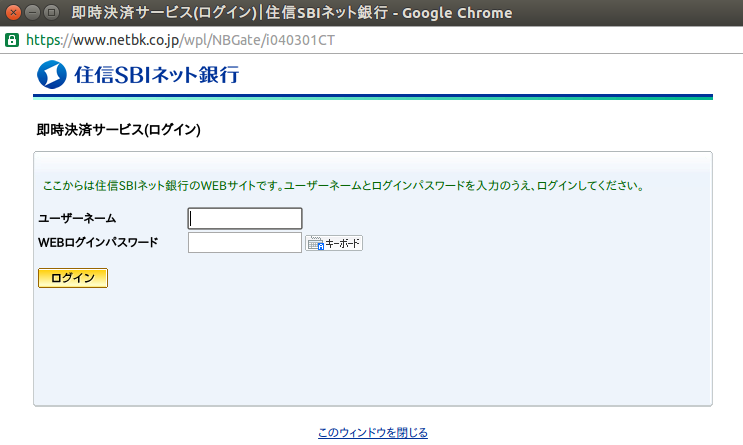Click the green HTTPS padlock icon
Screen dimensions: 743x445
(11, 40)
